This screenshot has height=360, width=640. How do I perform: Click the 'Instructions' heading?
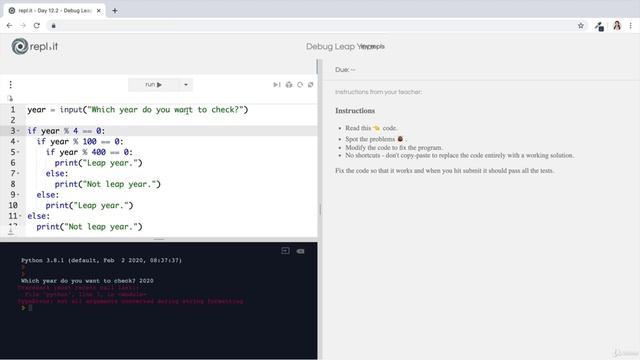click(x=355, y=111)
